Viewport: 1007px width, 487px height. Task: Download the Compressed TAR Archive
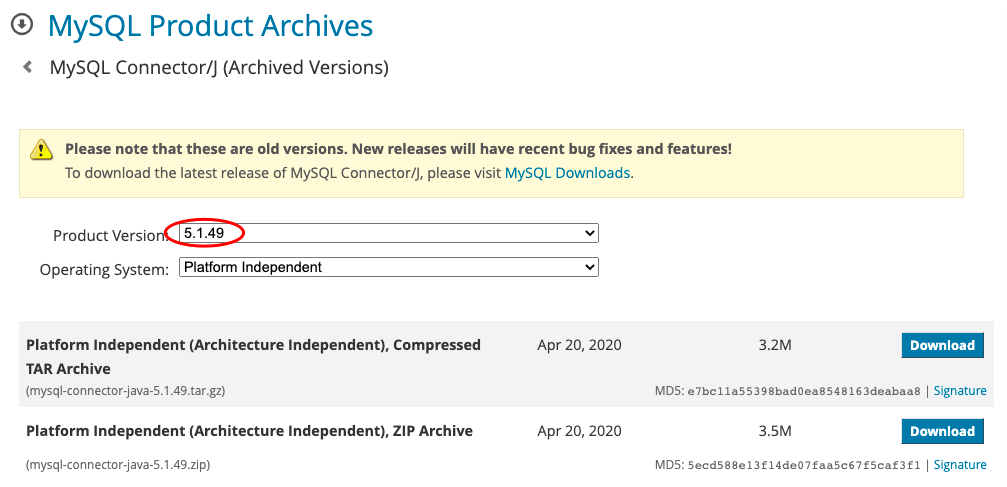[942, 346]
